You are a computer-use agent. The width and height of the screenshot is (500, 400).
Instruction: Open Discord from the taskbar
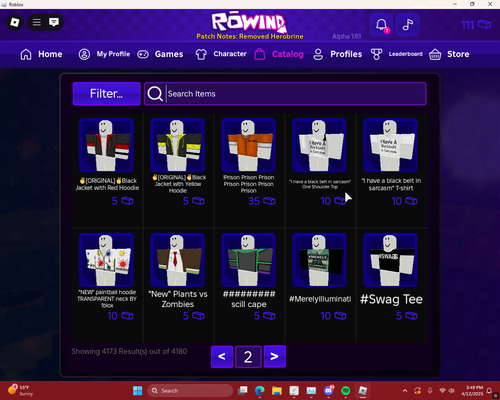coord(329,391)
